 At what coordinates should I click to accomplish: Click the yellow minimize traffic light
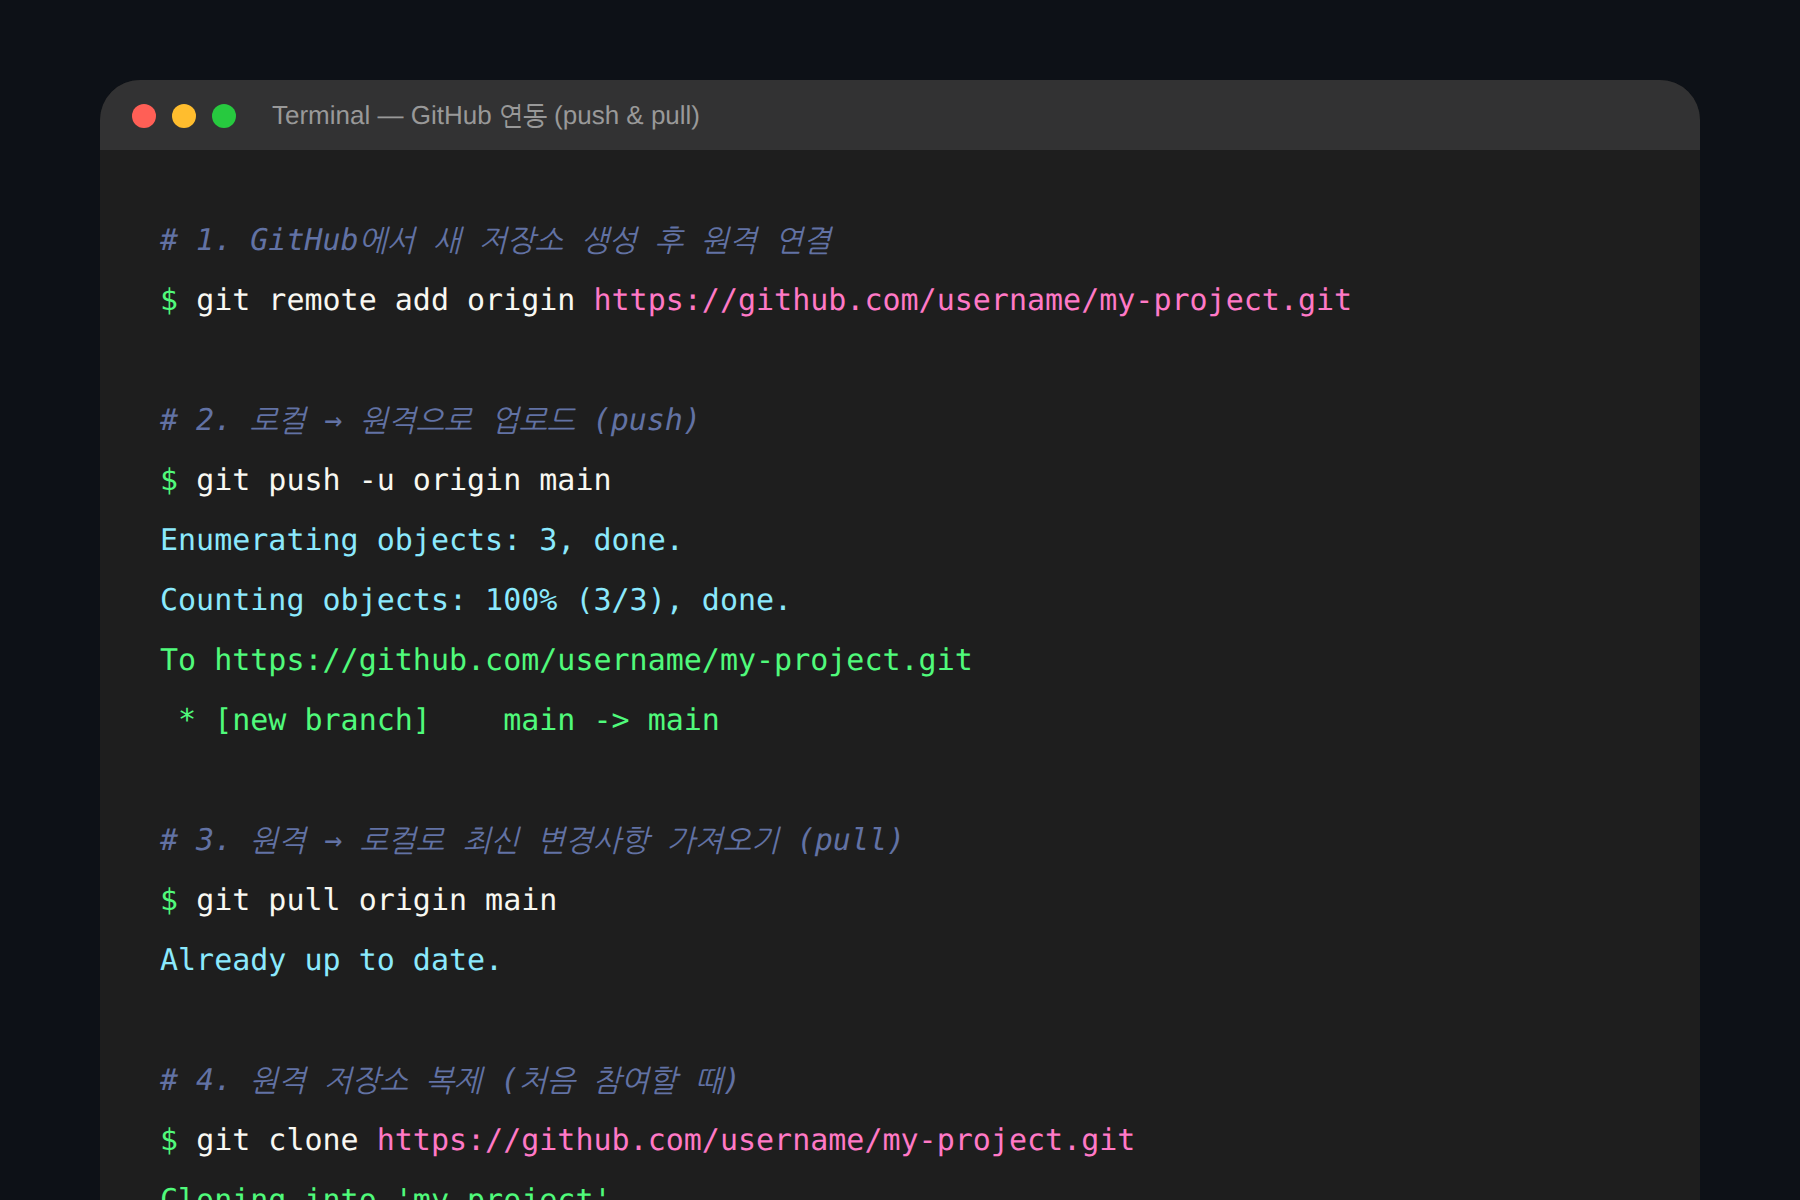click(x=184, y=115)
